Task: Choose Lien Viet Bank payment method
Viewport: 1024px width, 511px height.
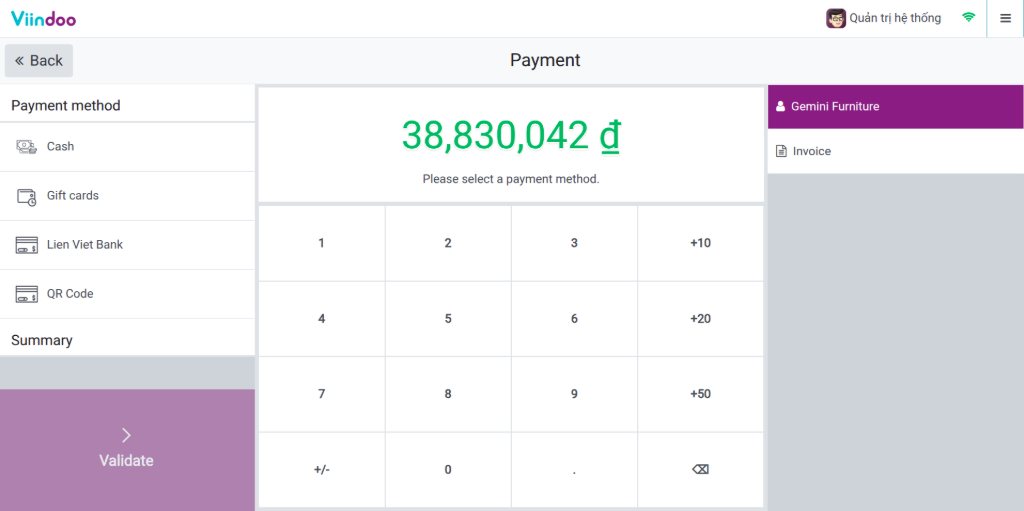Action: click(x=127, y=245)
